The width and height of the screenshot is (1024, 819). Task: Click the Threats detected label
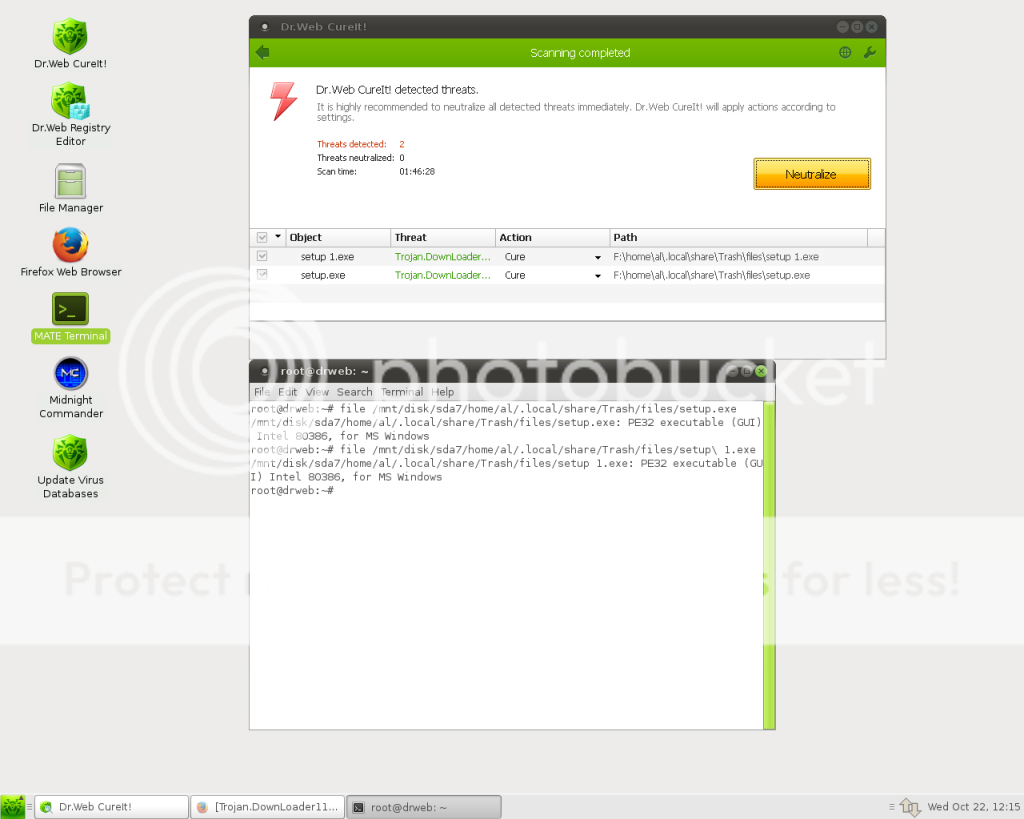[351, 144]
